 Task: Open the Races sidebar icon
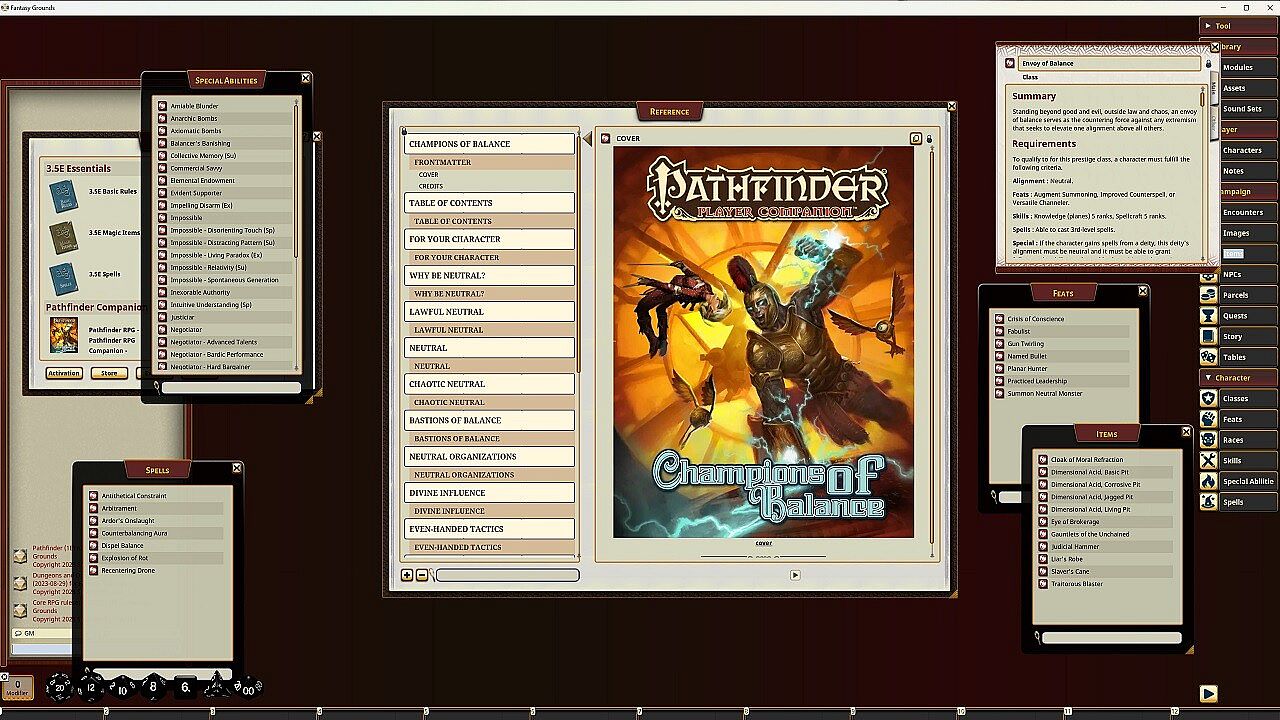coord(1208,440)
